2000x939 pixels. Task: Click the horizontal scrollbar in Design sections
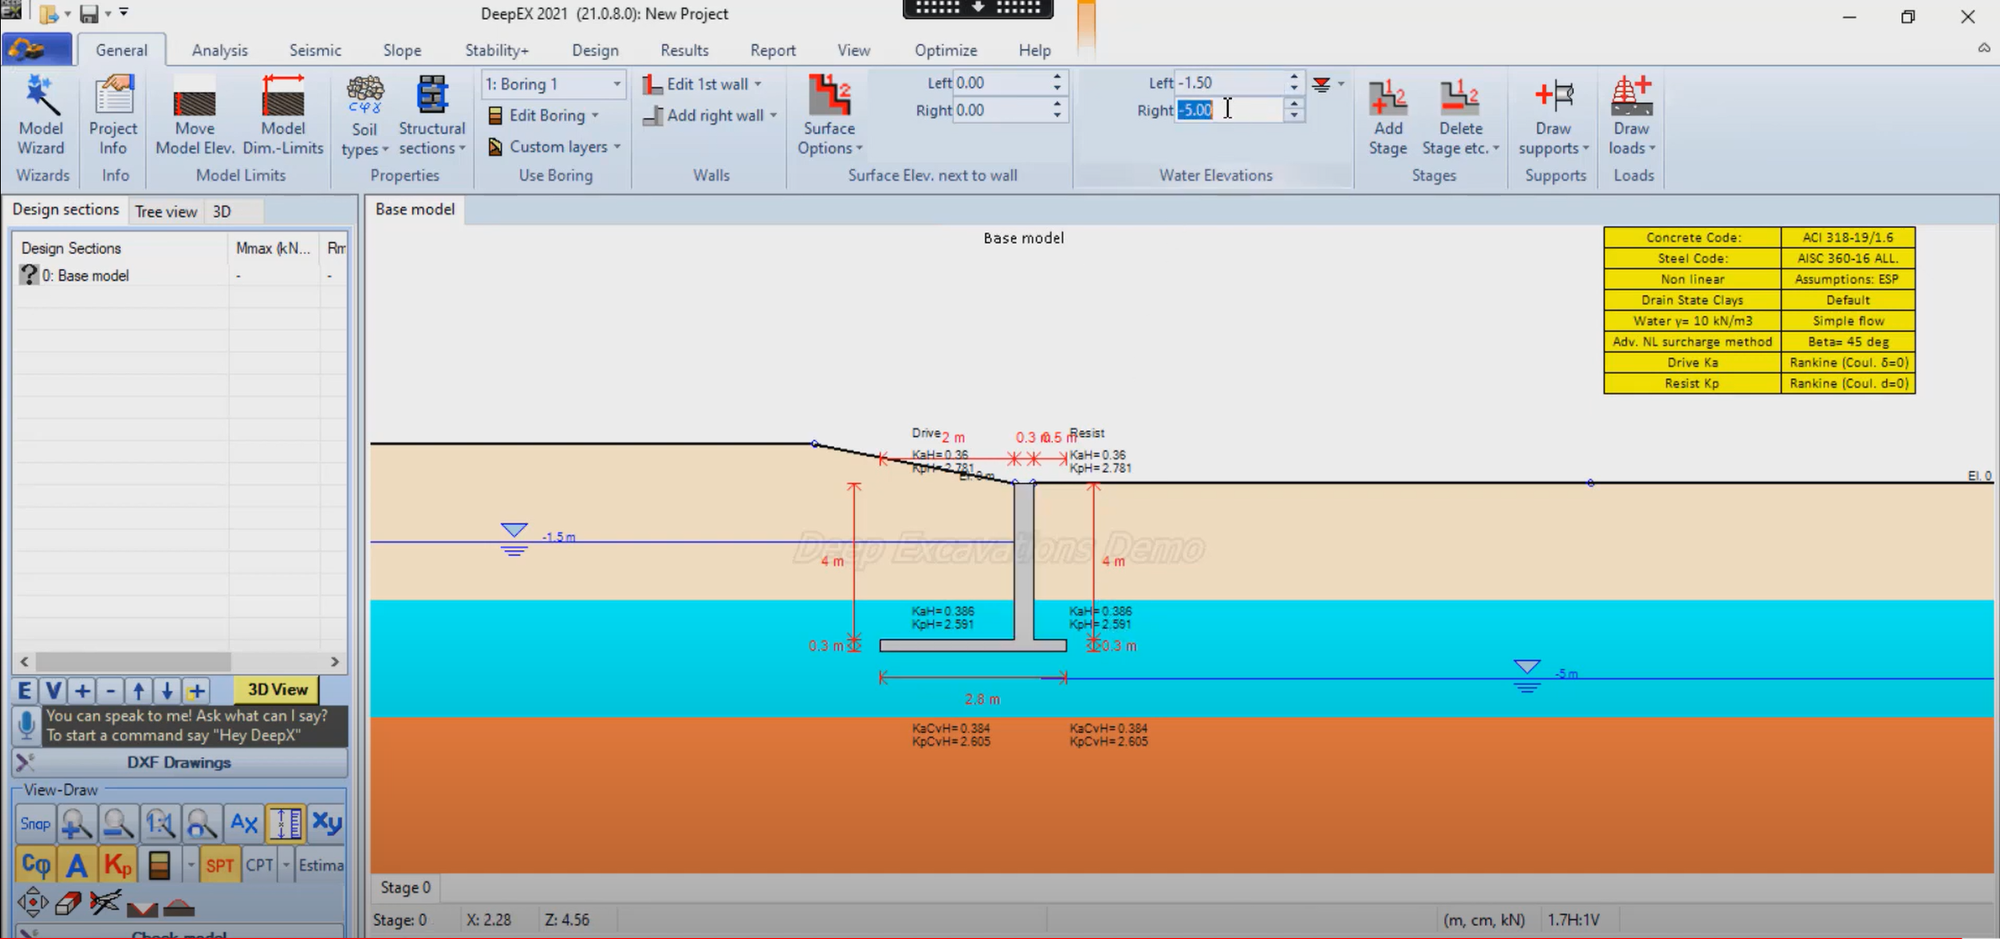click(x=134, y=662)
